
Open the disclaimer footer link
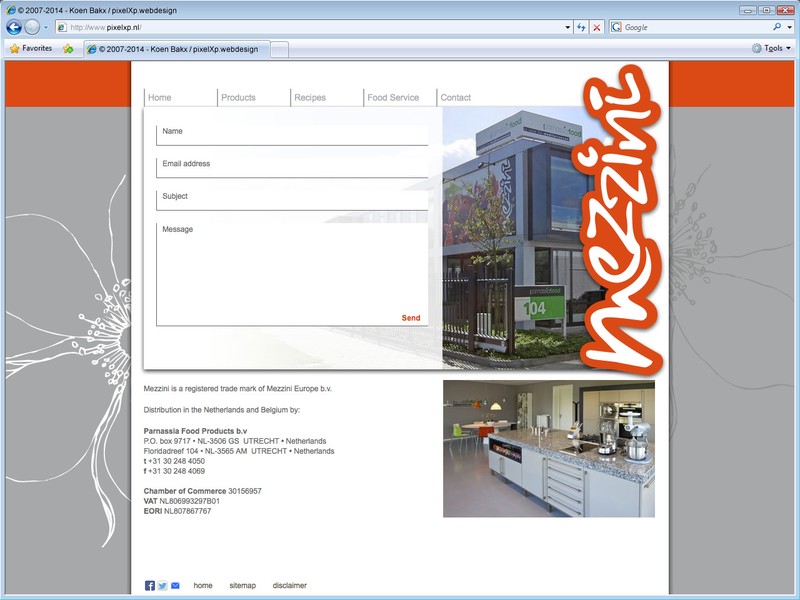coord(289,585)
